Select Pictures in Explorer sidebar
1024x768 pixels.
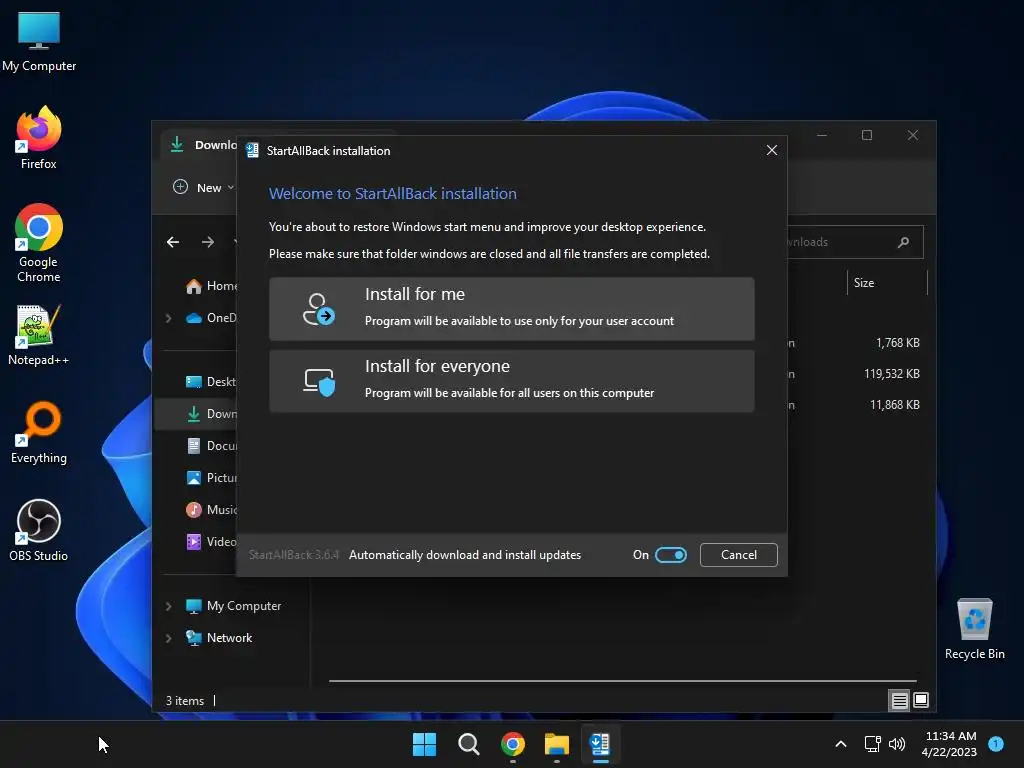(x=210, y=477)
